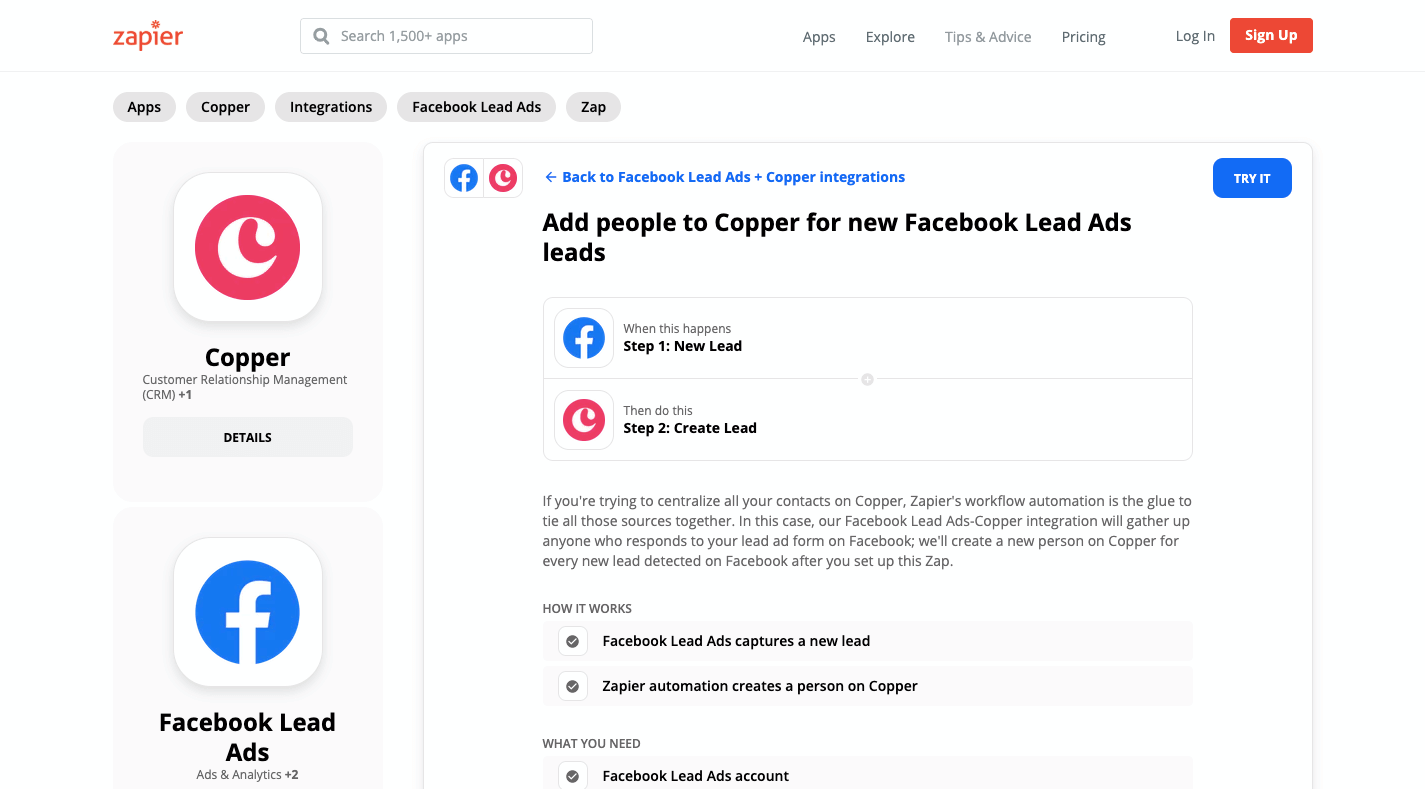
Task: Click the small Copper icon in header
Action: pos(503,178)
